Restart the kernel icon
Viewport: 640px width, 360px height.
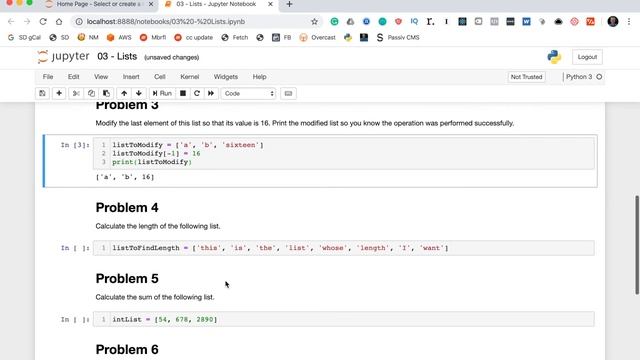tap(197, 93)
